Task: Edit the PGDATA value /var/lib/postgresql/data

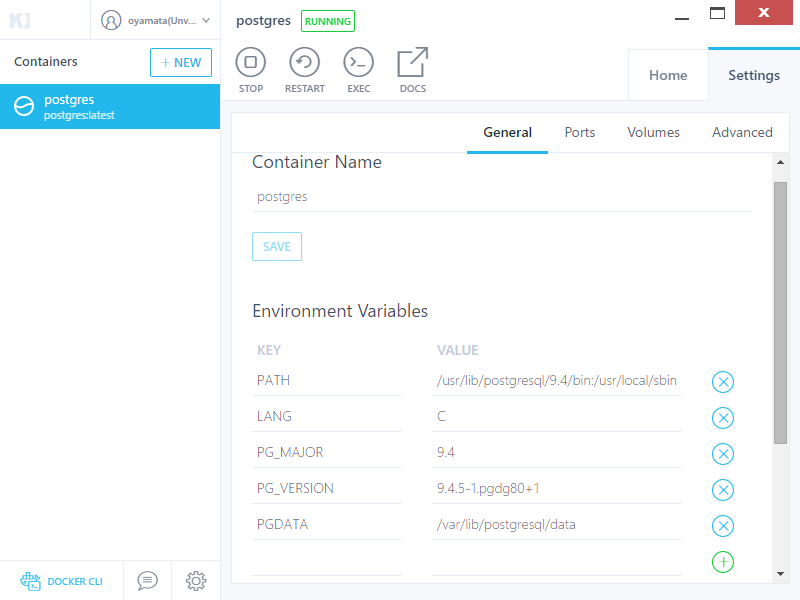Action: click(x=557, y=524)
